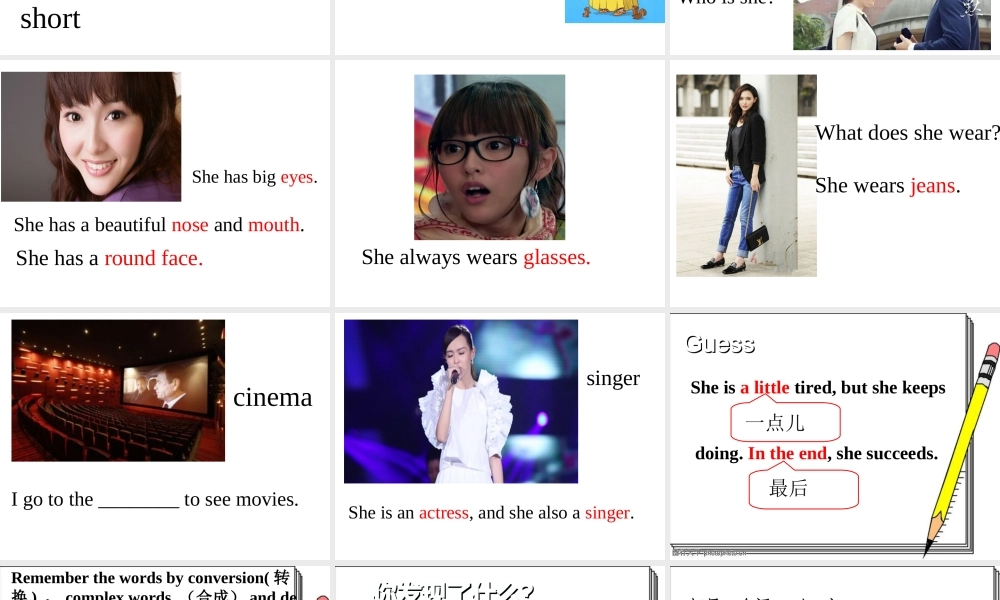Click the red phrase 'In the end'
Image resolution: width=1000 pixels, height=600 pixels.
(787, 453)
